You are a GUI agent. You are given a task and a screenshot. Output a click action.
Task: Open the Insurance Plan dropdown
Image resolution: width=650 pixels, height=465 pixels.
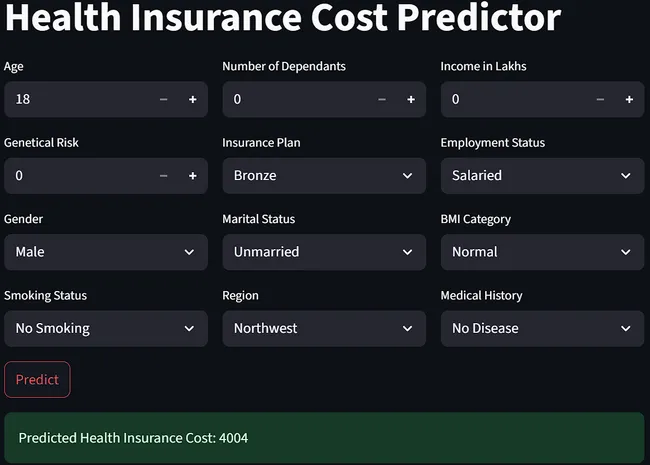pos(324,176)
